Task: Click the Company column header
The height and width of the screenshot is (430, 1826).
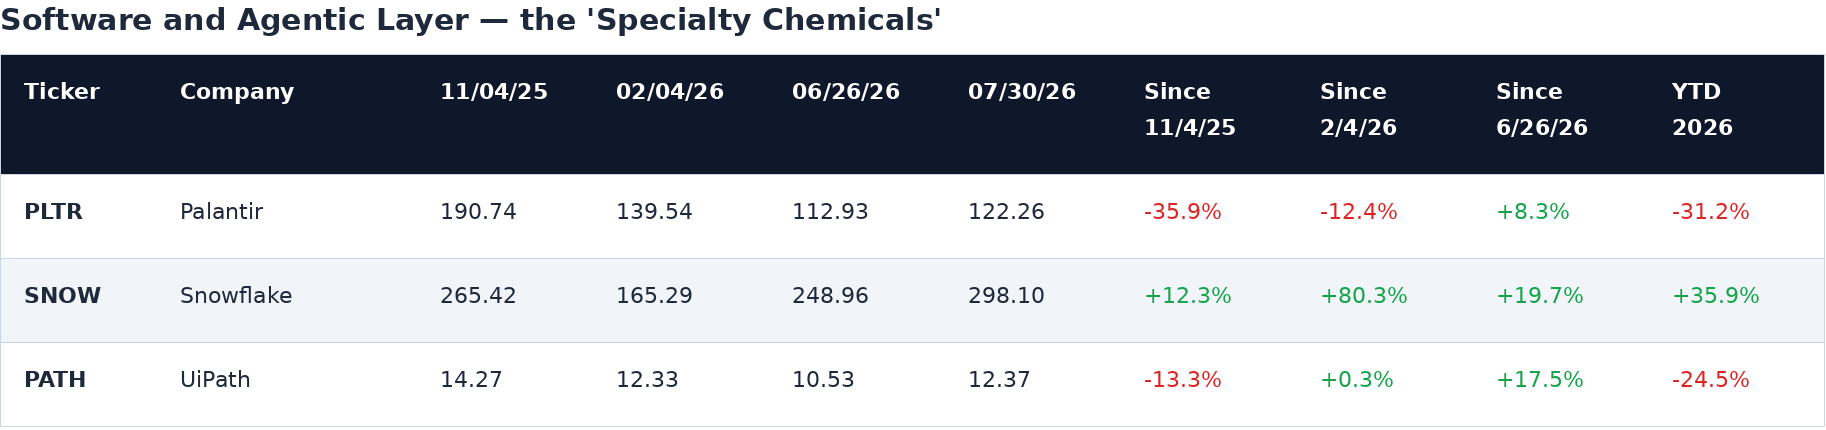Action: [237, 93]
